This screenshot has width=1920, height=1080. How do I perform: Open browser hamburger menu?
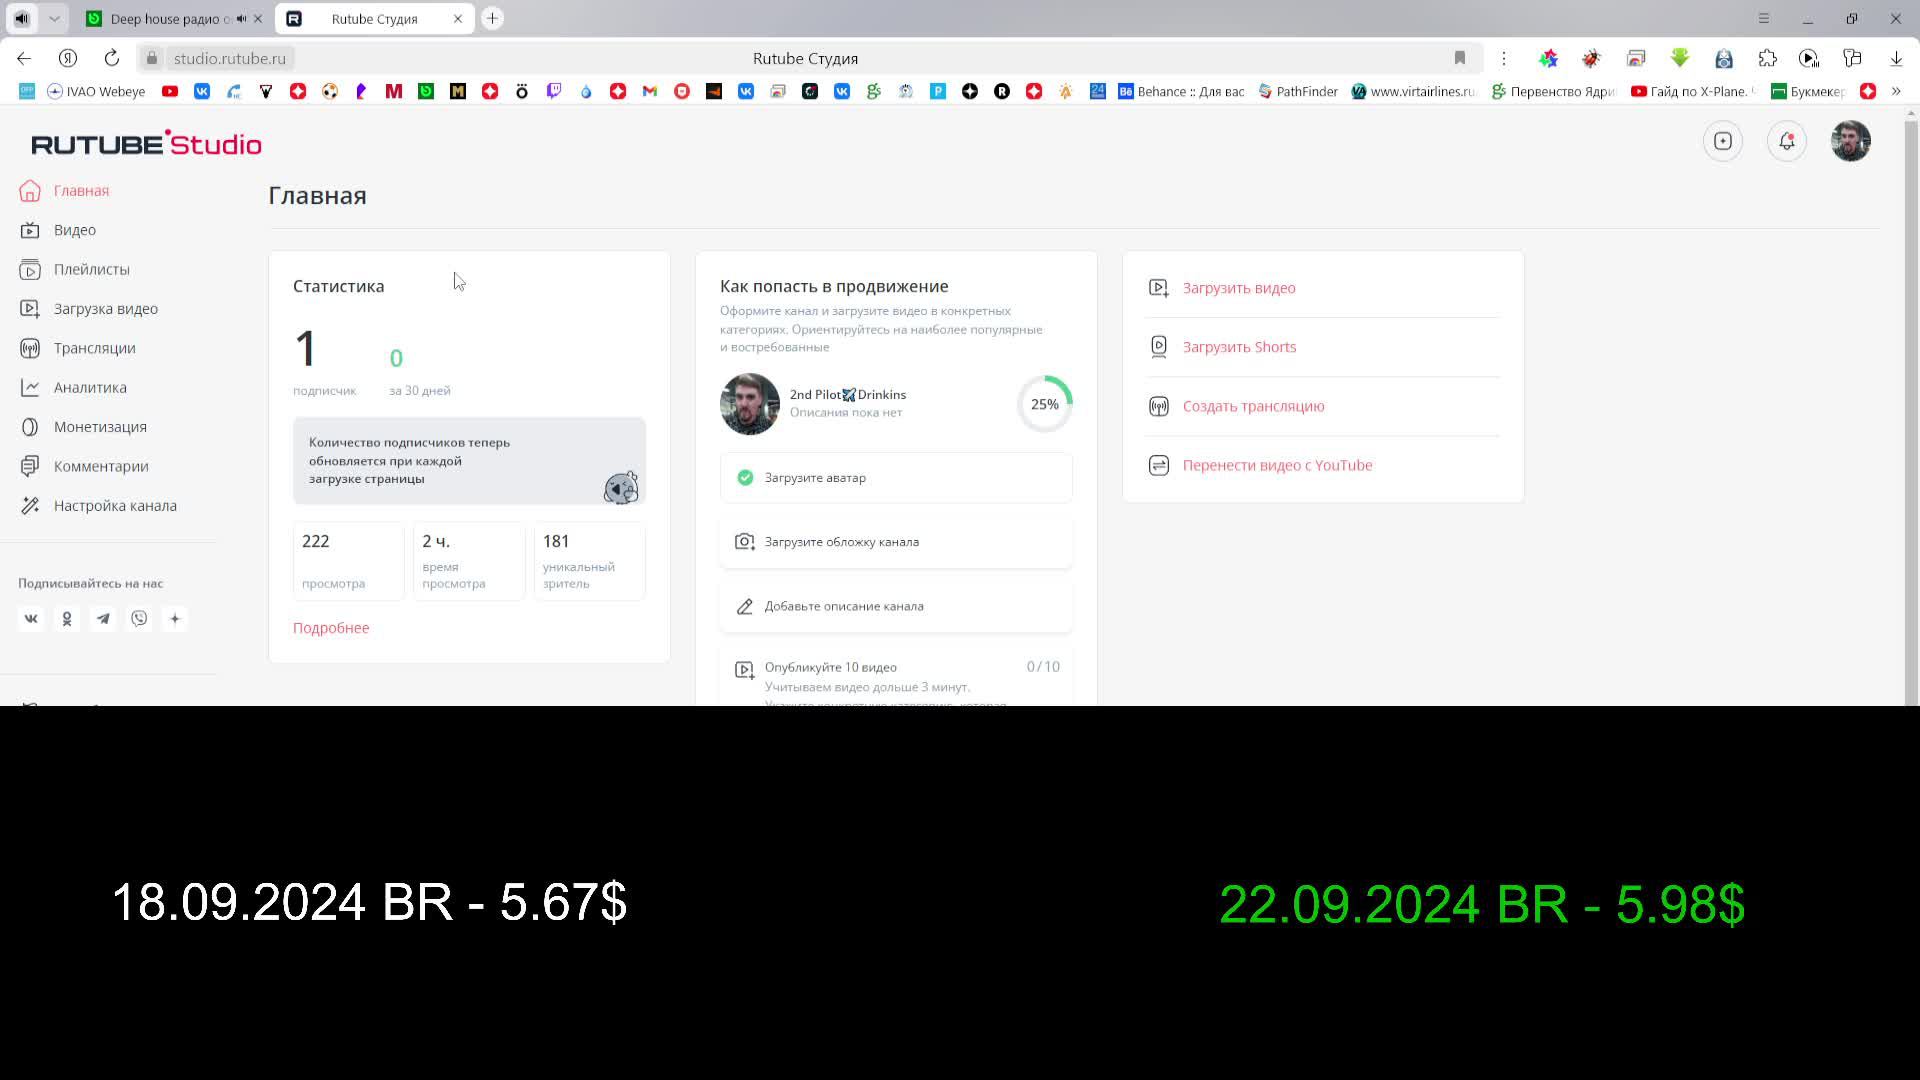(x=1764, y=18)
